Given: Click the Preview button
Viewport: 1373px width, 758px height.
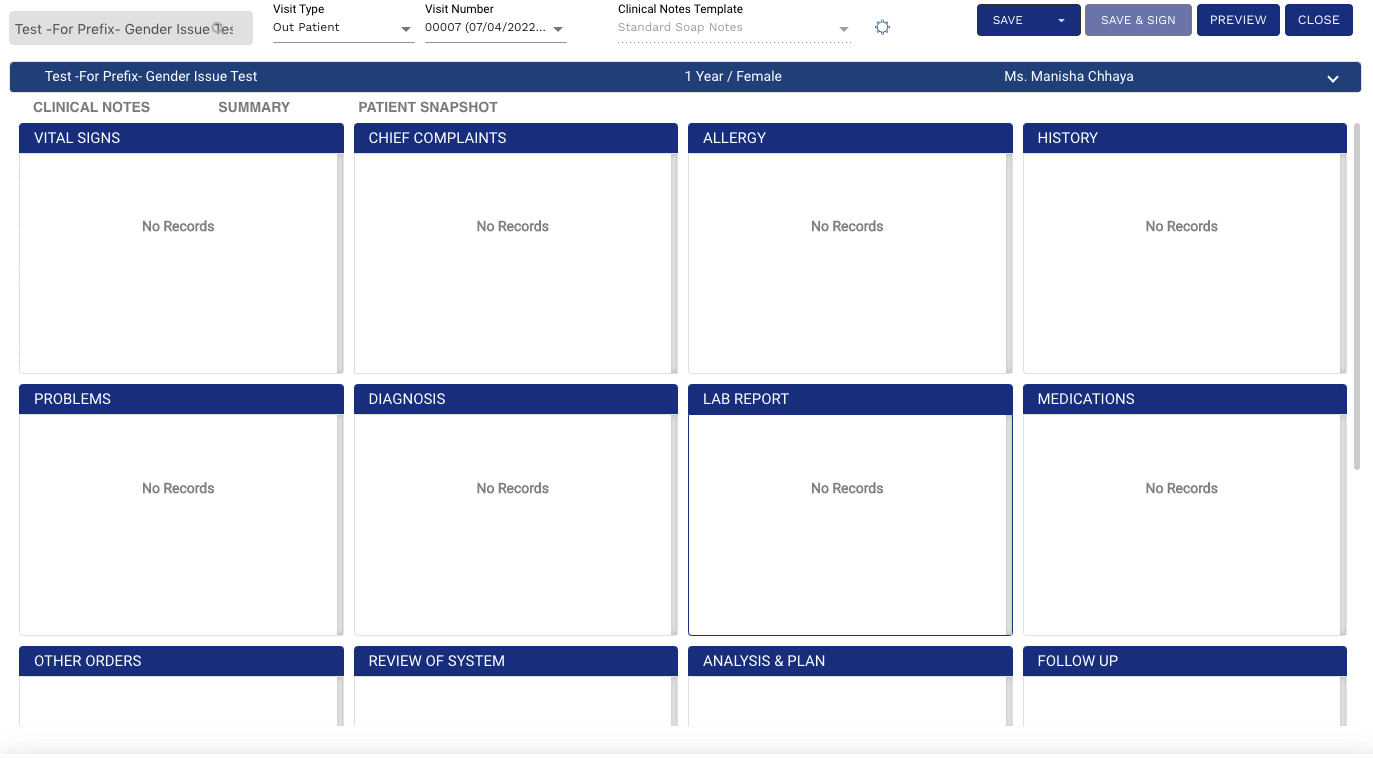Looking at the screenshot, I should pos(1238,20).
